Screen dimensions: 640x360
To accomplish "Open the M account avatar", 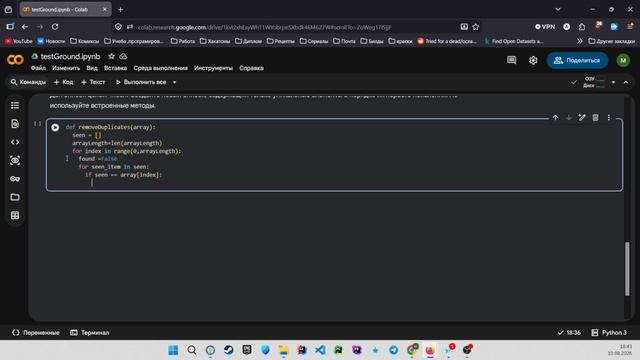I will click(x=623, y=60).
